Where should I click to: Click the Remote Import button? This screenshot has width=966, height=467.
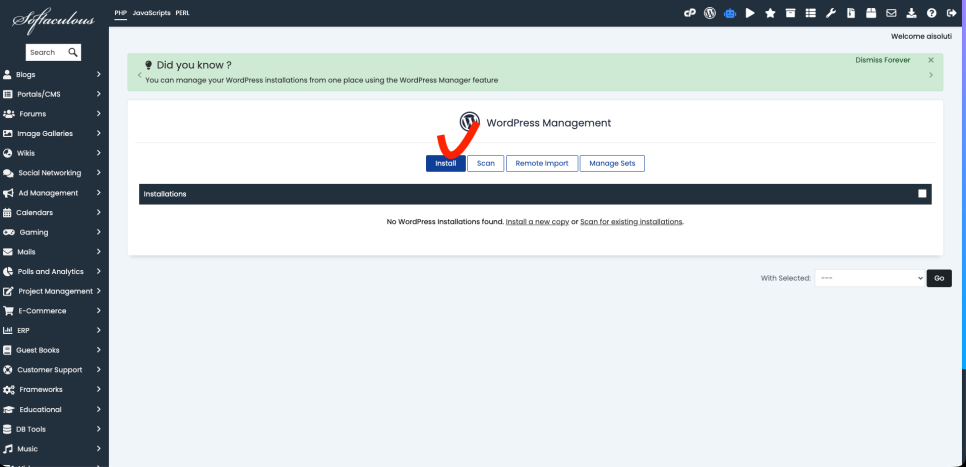(542, 163)
